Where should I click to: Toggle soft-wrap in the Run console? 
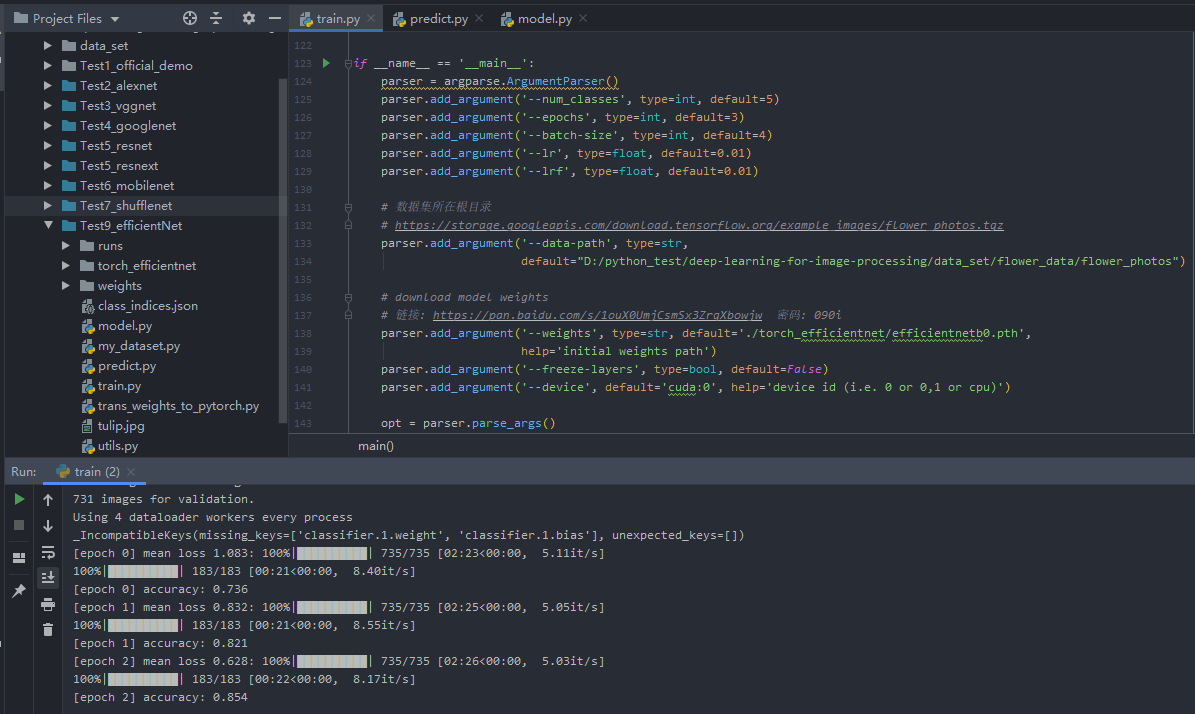pos(47,552)
